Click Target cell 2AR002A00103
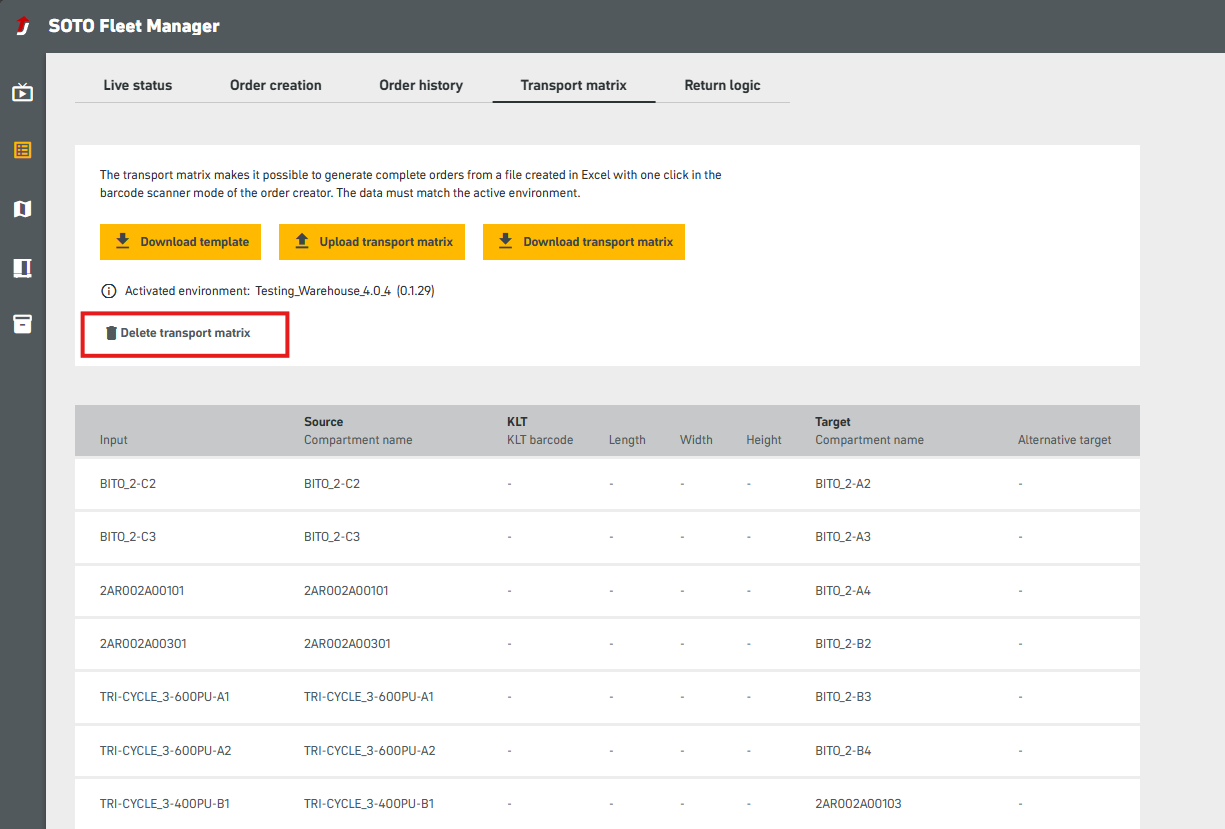The height and width of the screenshot is (829, 1225). click(x=858, y=804)
